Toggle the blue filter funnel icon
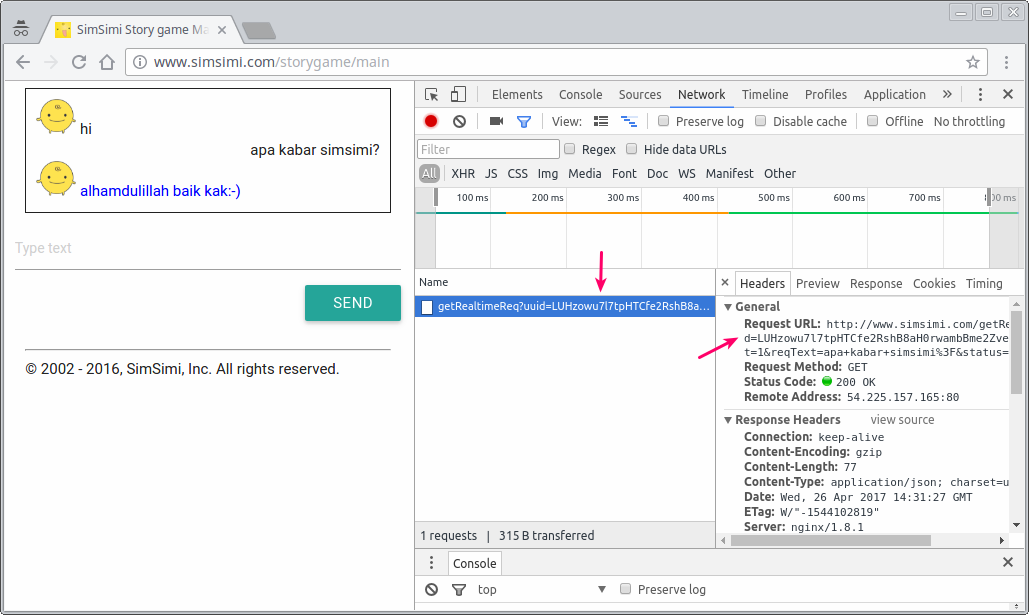1029x615 pixels. pyautogui.click(x=524, y=121)
